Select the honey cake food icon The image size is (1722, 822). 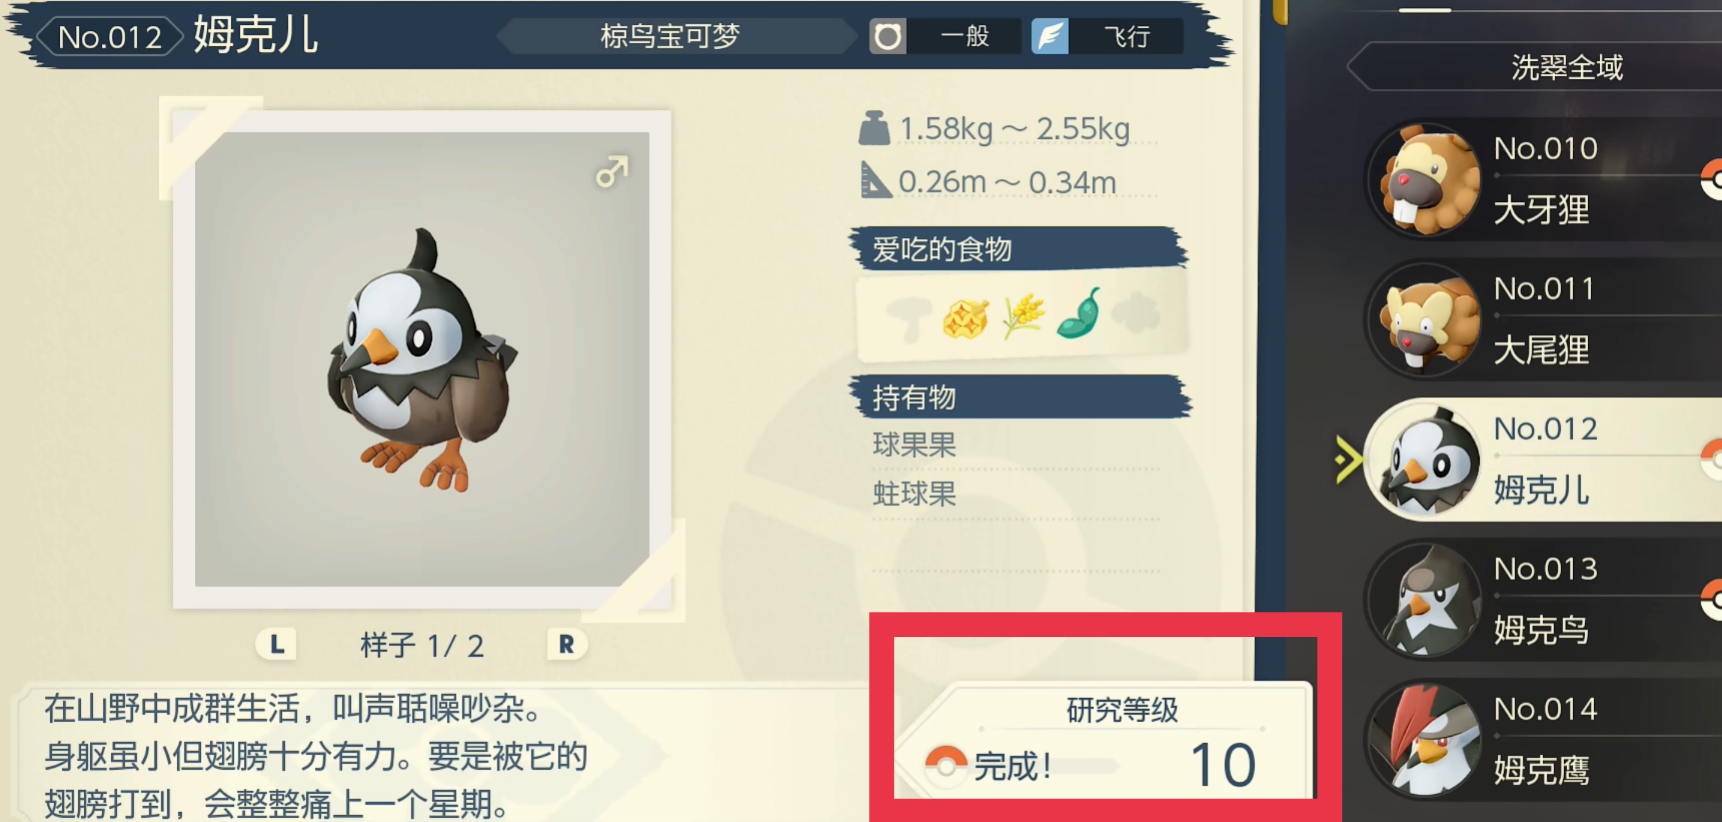coord(966,318)
